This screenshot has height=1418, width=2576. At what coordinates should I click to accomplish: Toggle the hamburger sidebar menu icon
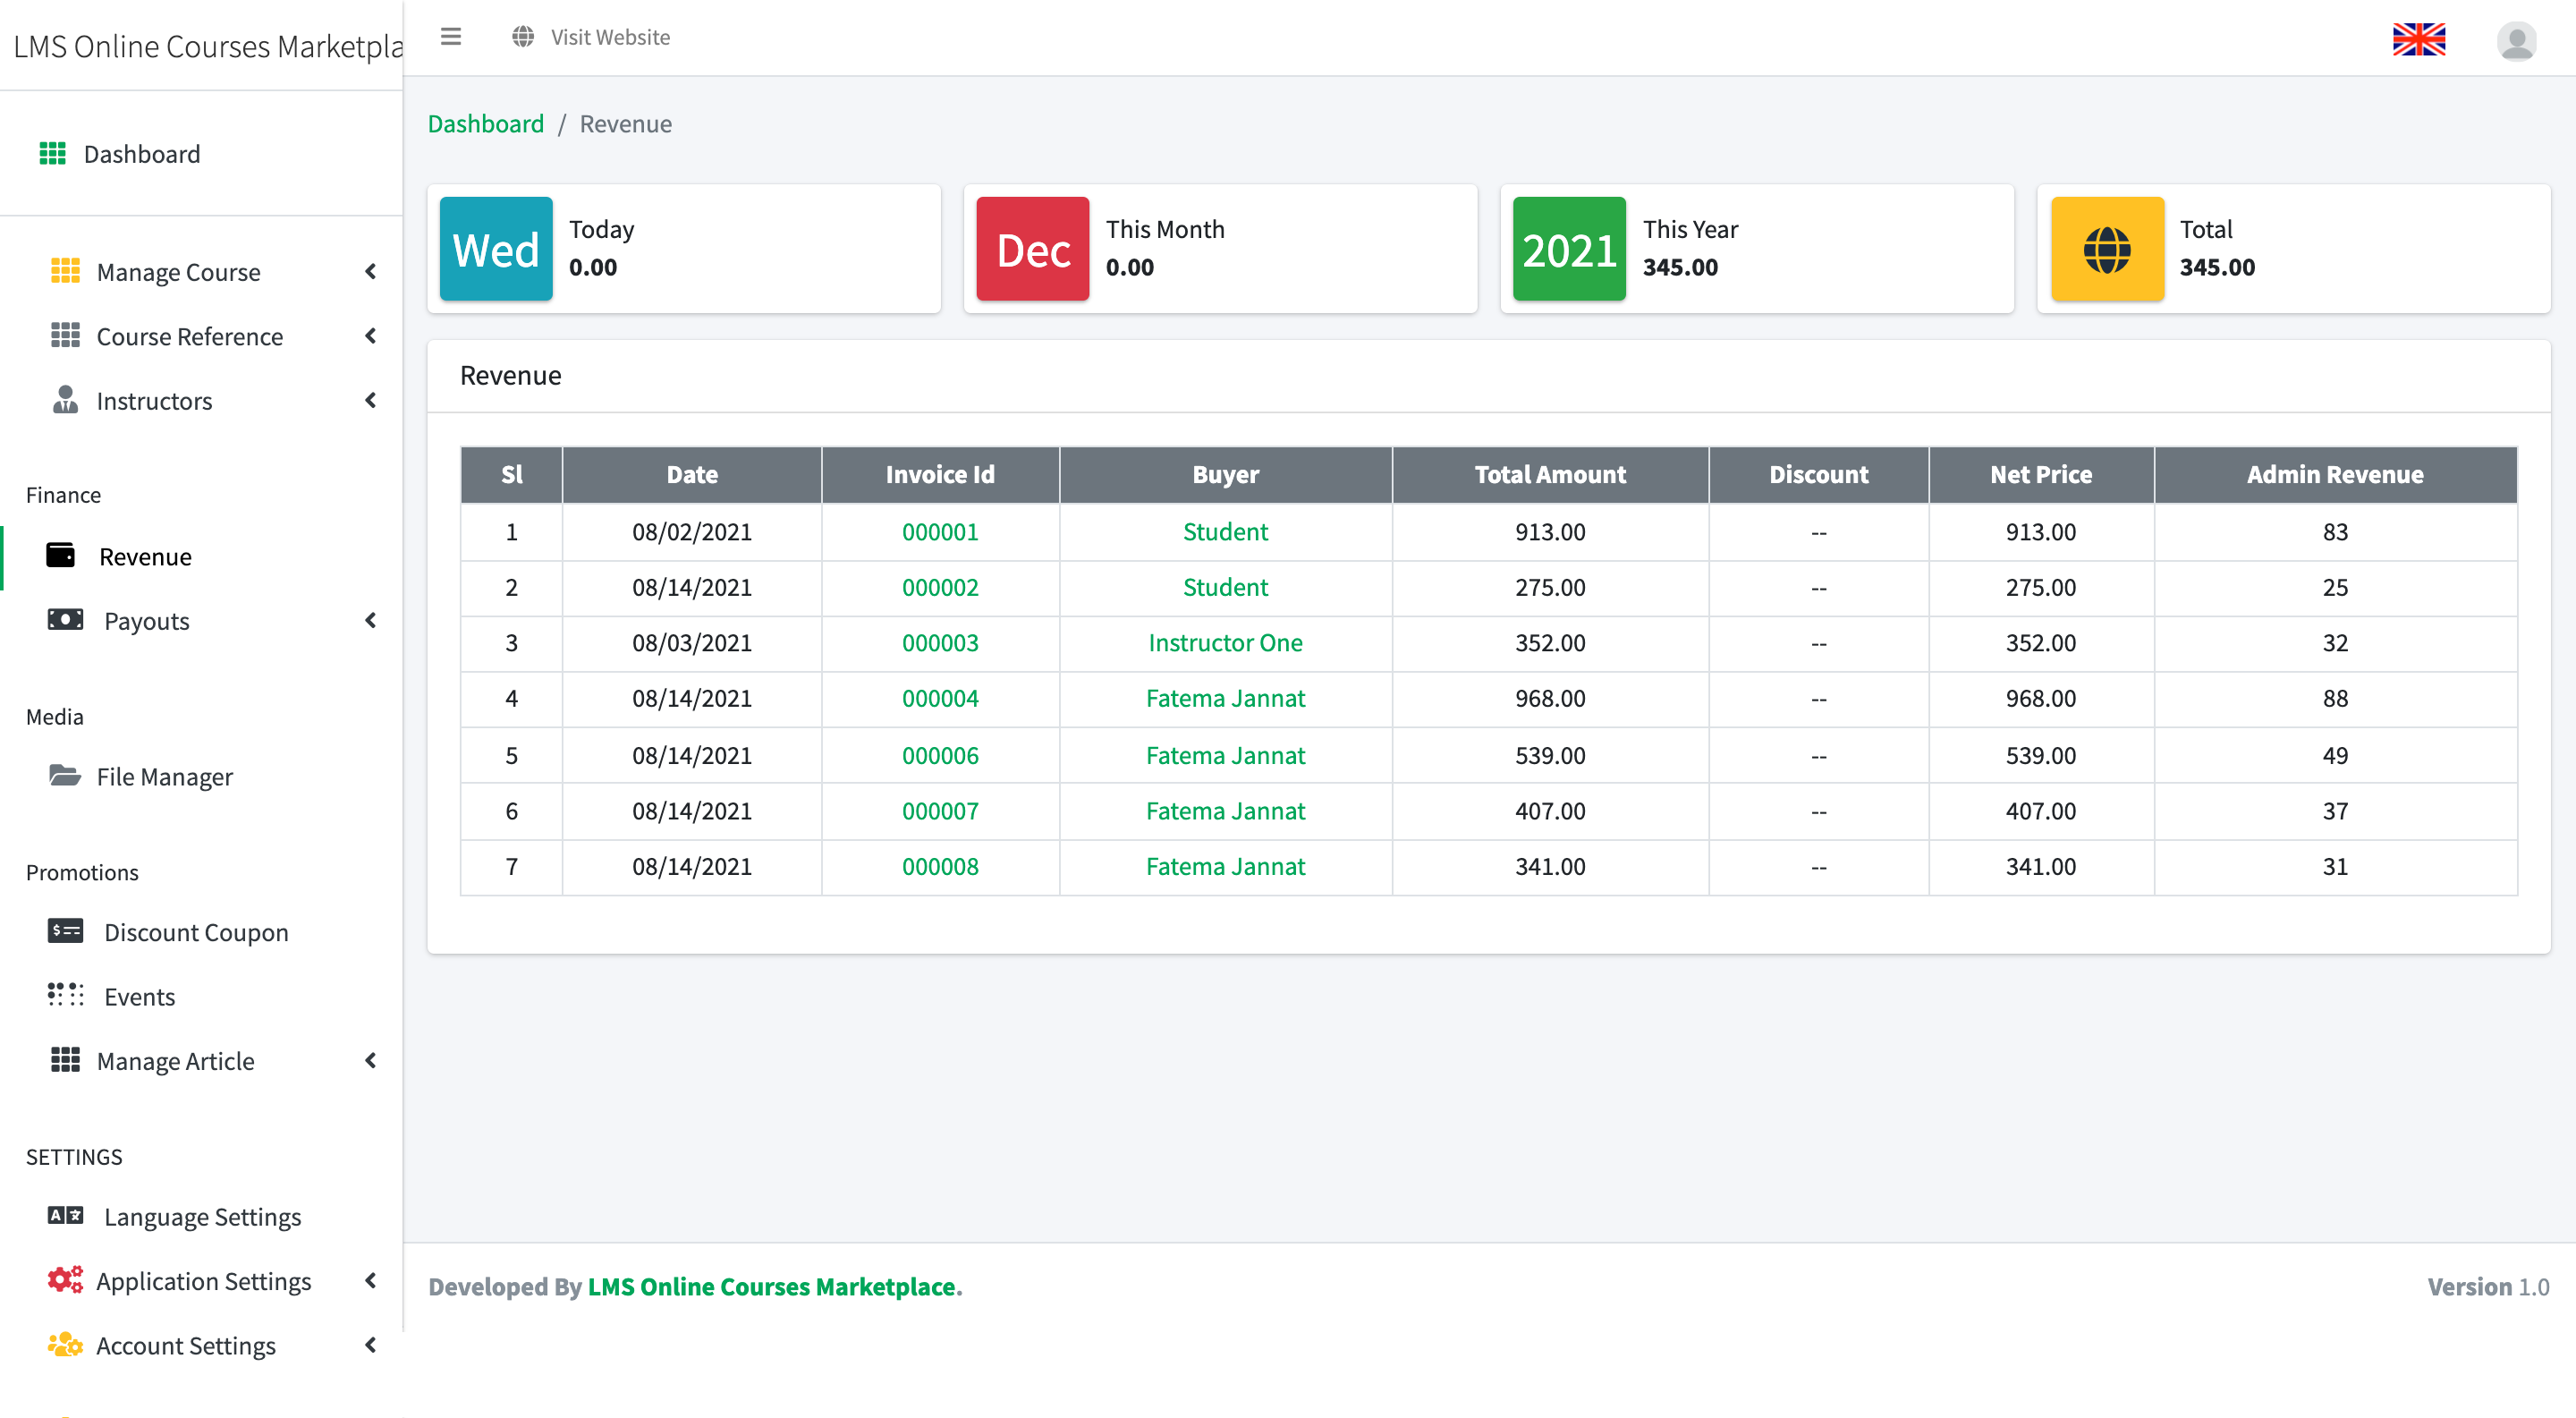coord(451,37)
